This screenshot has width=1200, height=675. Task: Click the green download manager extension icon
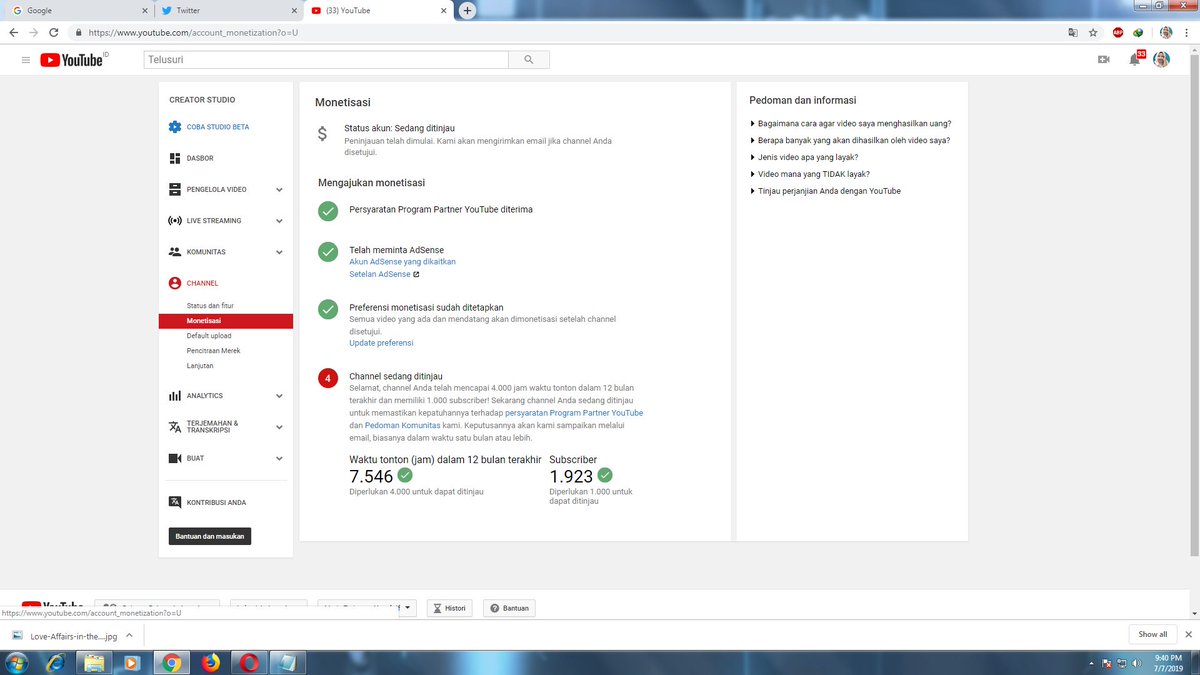tap(1138, 32)
